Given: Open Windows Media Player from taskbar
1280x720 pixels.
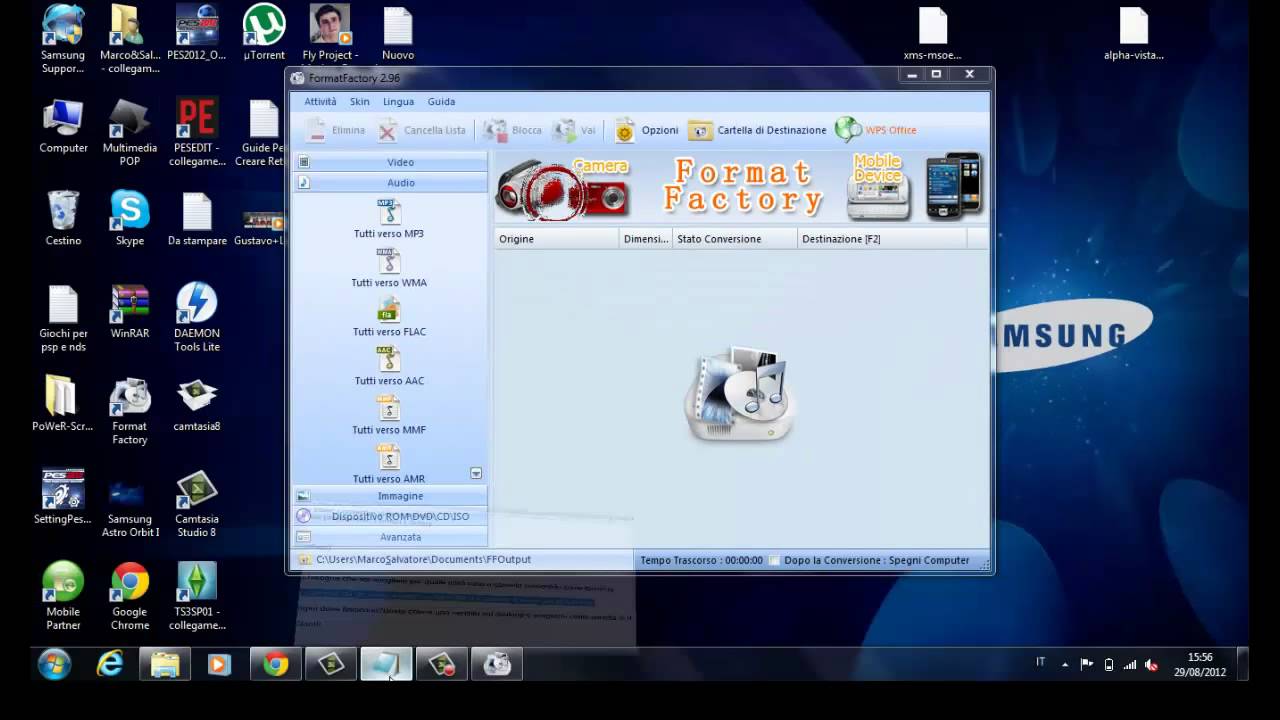Looking at the screenshot, I should (219, 664).
